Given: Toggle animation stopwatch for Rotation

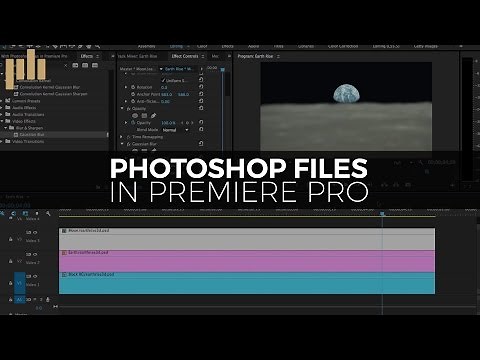Looking at the screenshot, I should tap(133, 87).
